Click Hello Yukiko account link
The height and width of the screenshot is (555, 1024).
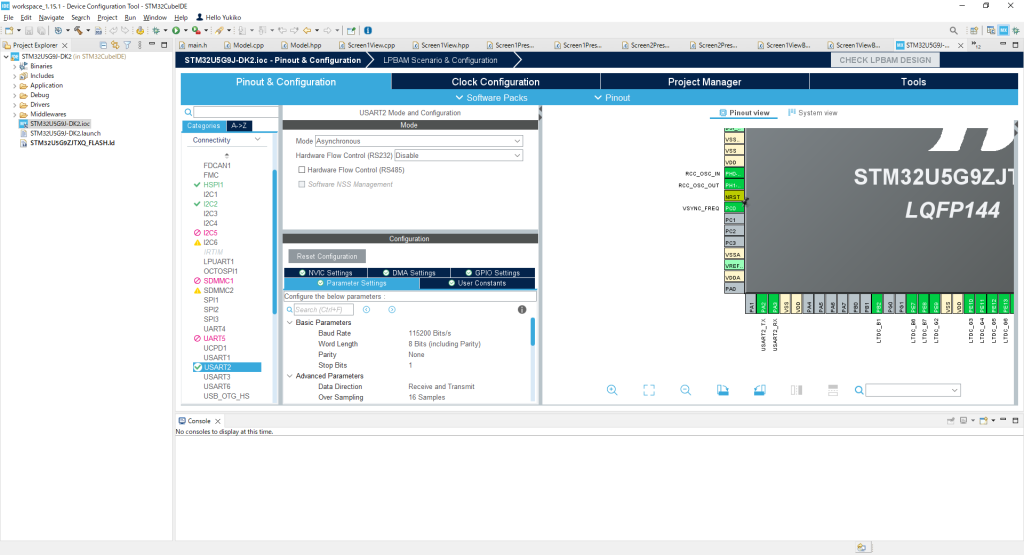click(x=218, y=18)
